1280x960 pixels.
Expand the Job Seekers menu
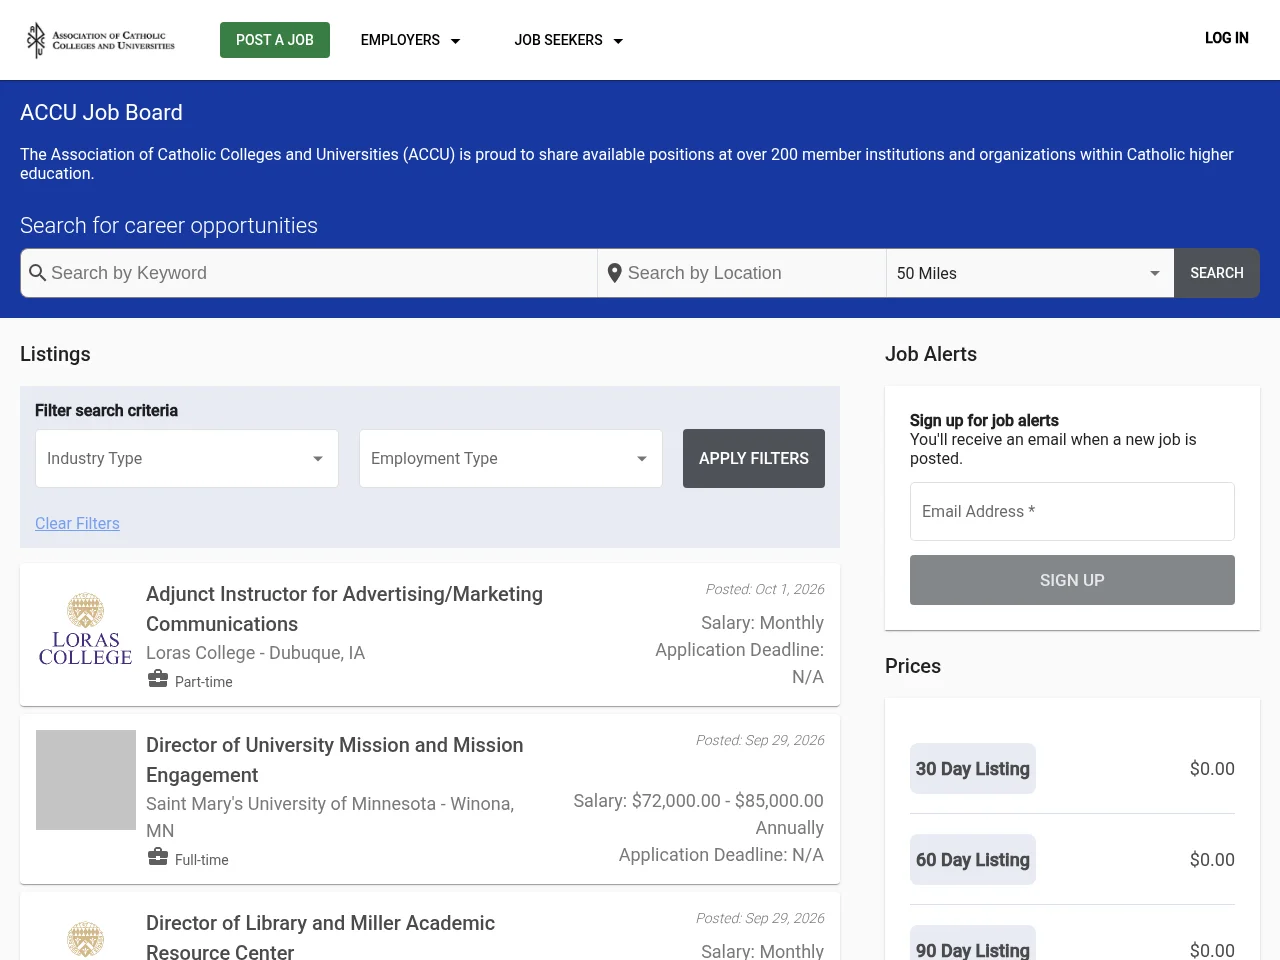pos(568,40)
